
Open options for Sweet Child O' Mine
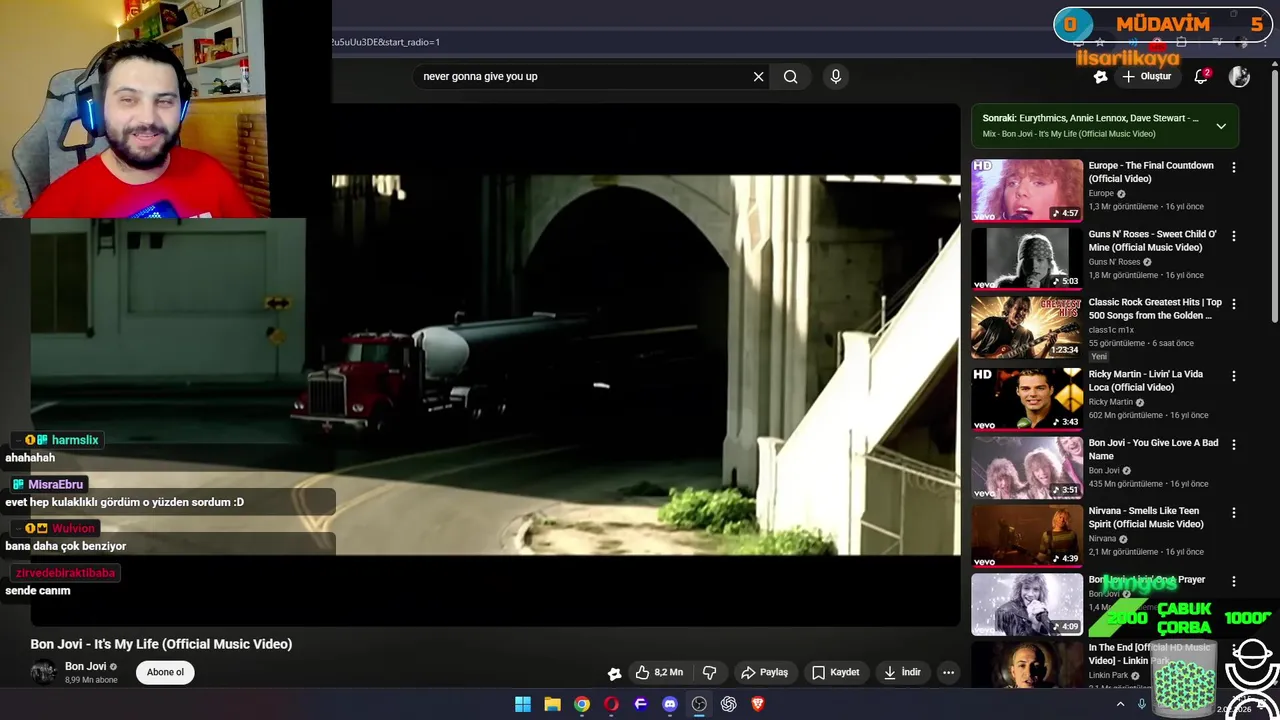1233,236
